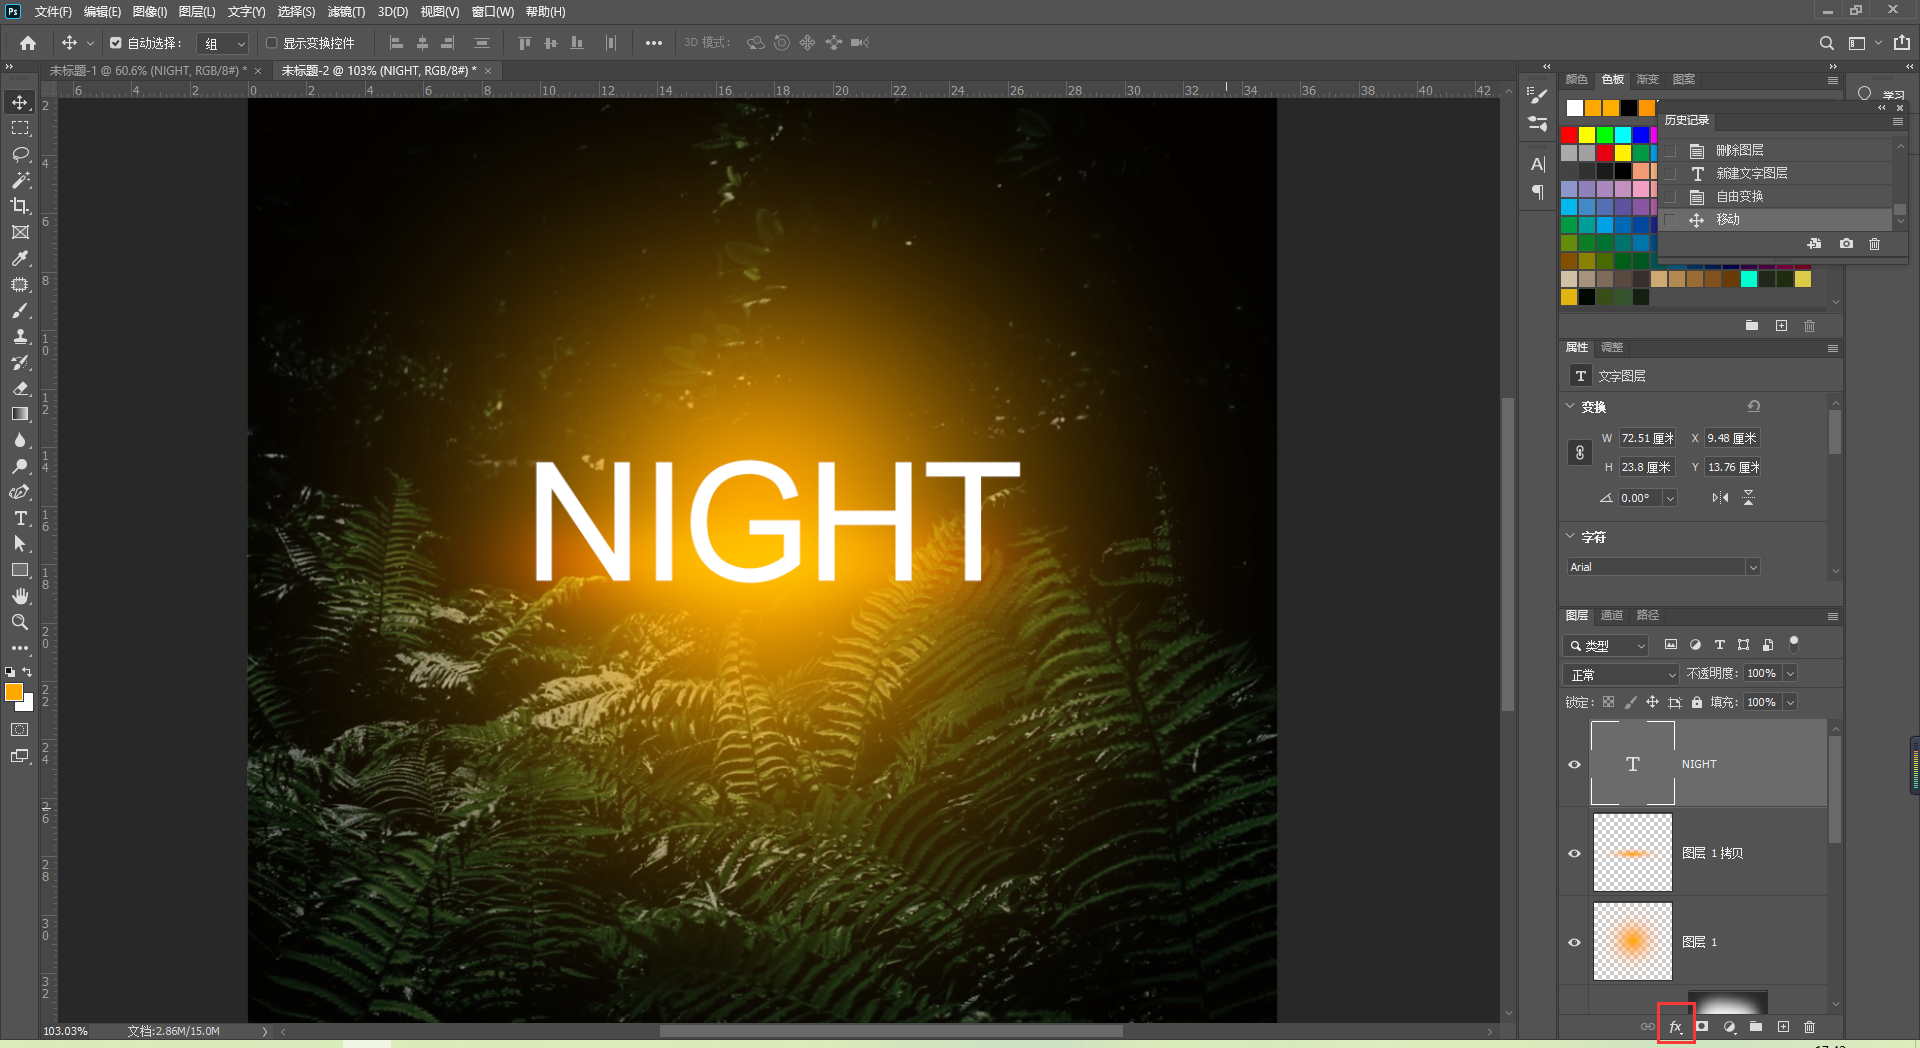Collapse the 变换 section
Viewport: 1920px width, 1048px height.
tap(1570, 406)
